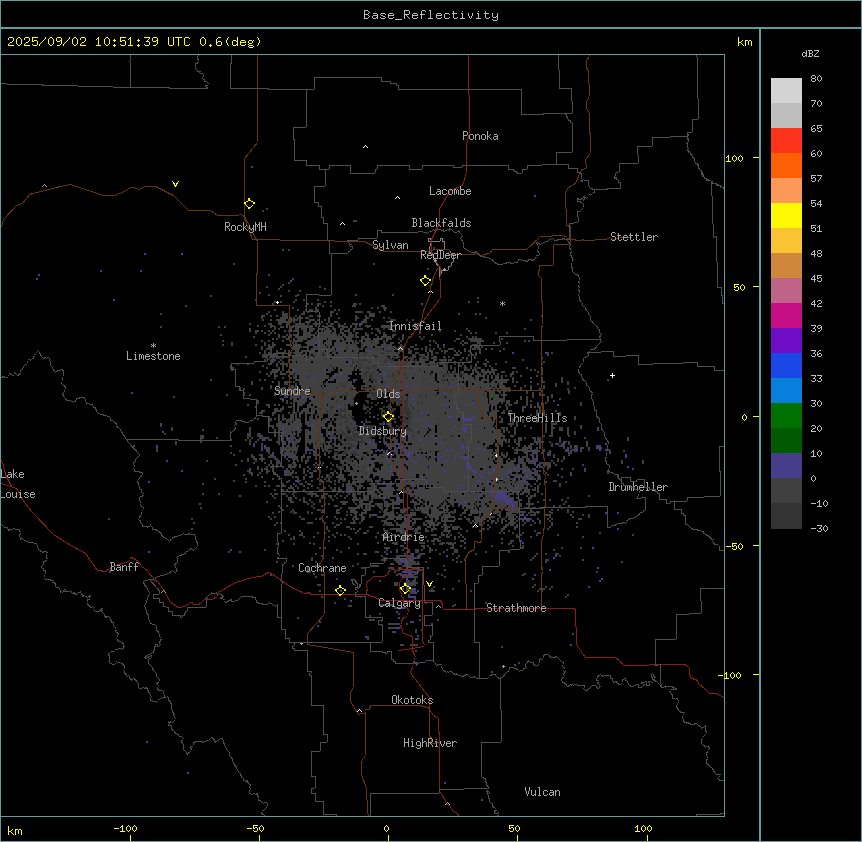Click the dBZ legend heading

click(x=810, y=53)
